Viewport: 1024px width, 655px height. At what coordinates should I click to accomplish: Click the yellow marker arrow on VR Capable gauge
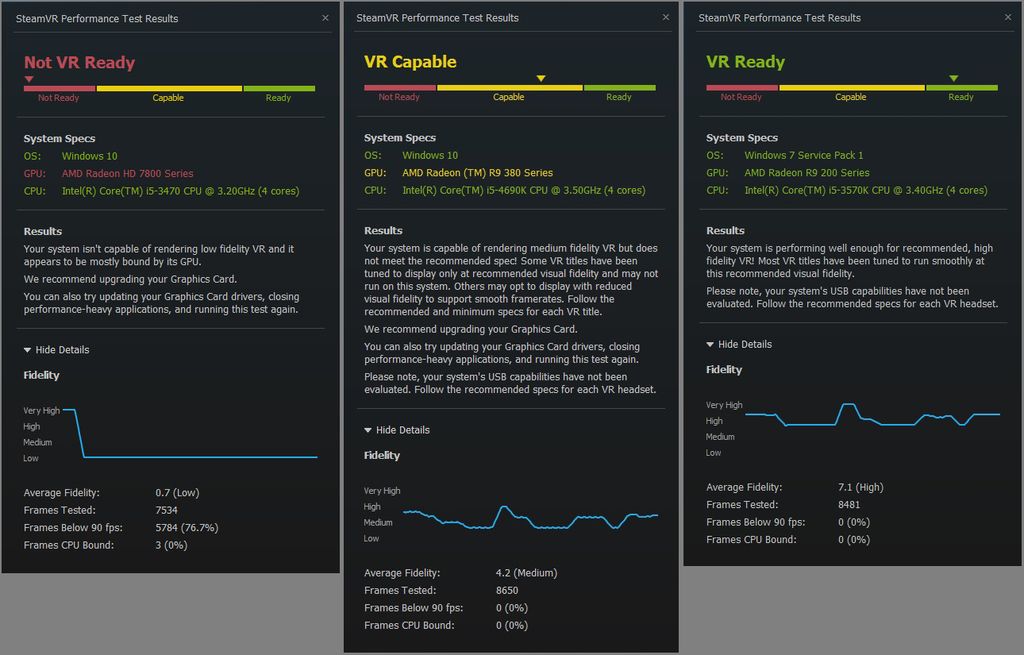(x=541, y=77)
